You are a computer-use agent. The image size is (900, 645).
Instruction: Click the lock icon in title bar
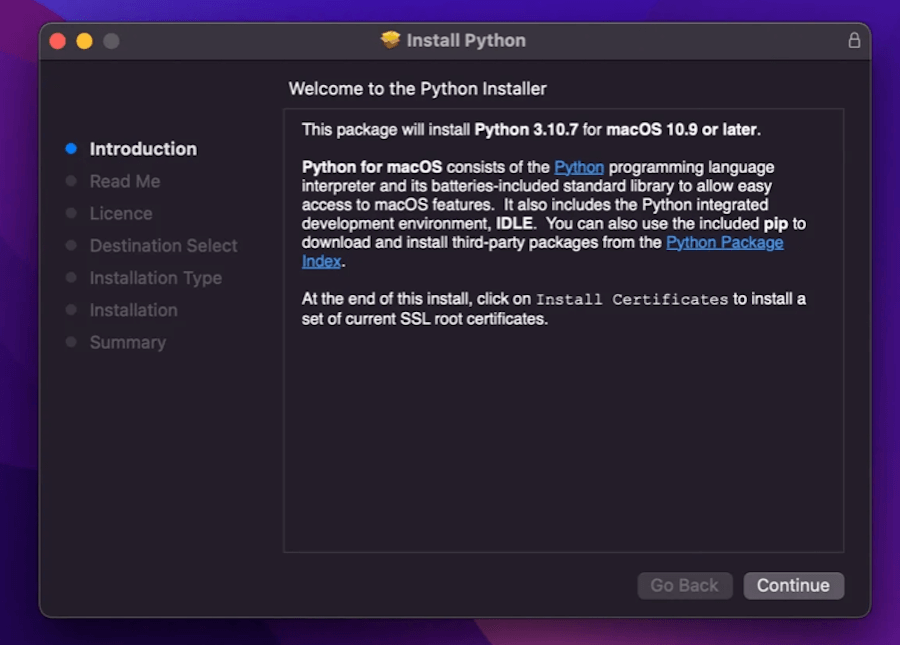coord(854,41)
